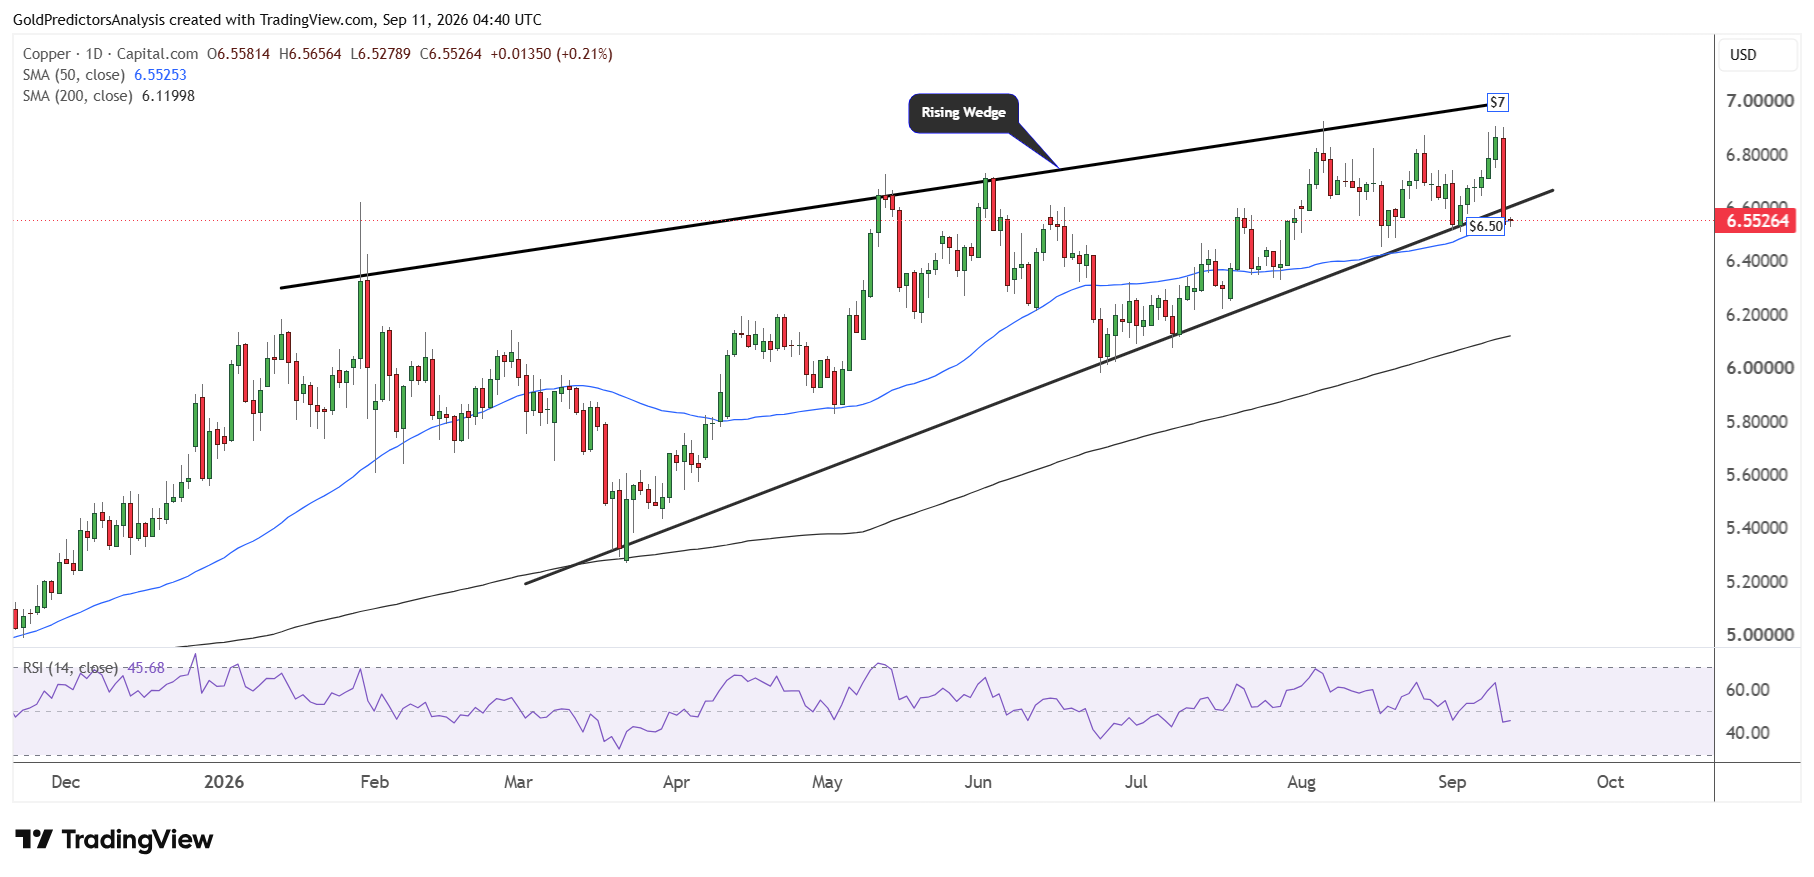Click the TradingView logo at the bottom

(114, 839)
